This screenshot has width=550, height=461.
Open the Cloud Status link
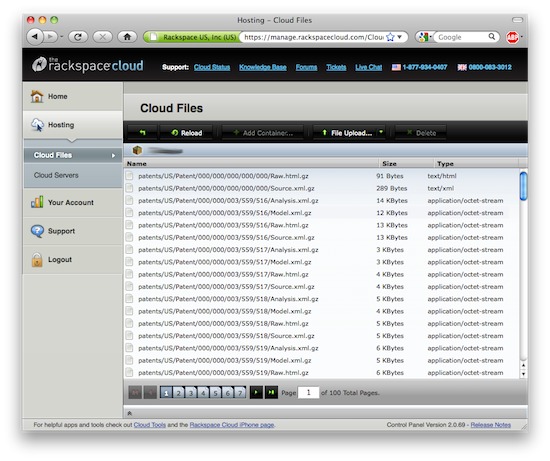point(212,67)
